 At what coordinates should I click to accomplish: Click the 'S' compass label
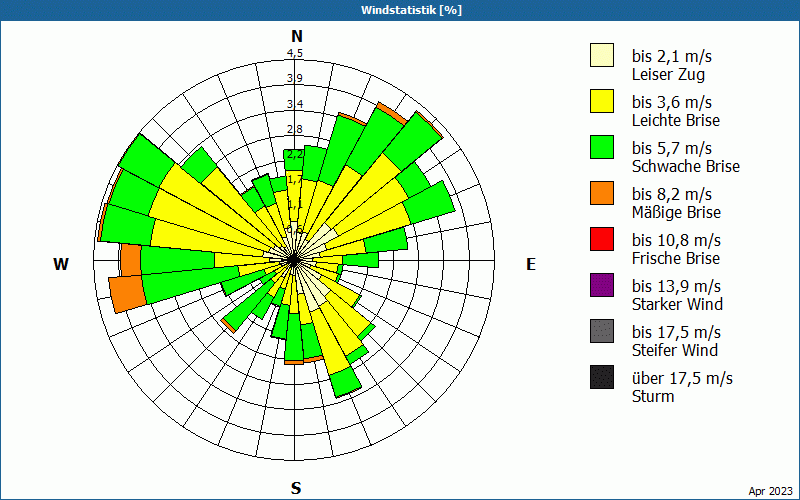click(x=296, y=488)
